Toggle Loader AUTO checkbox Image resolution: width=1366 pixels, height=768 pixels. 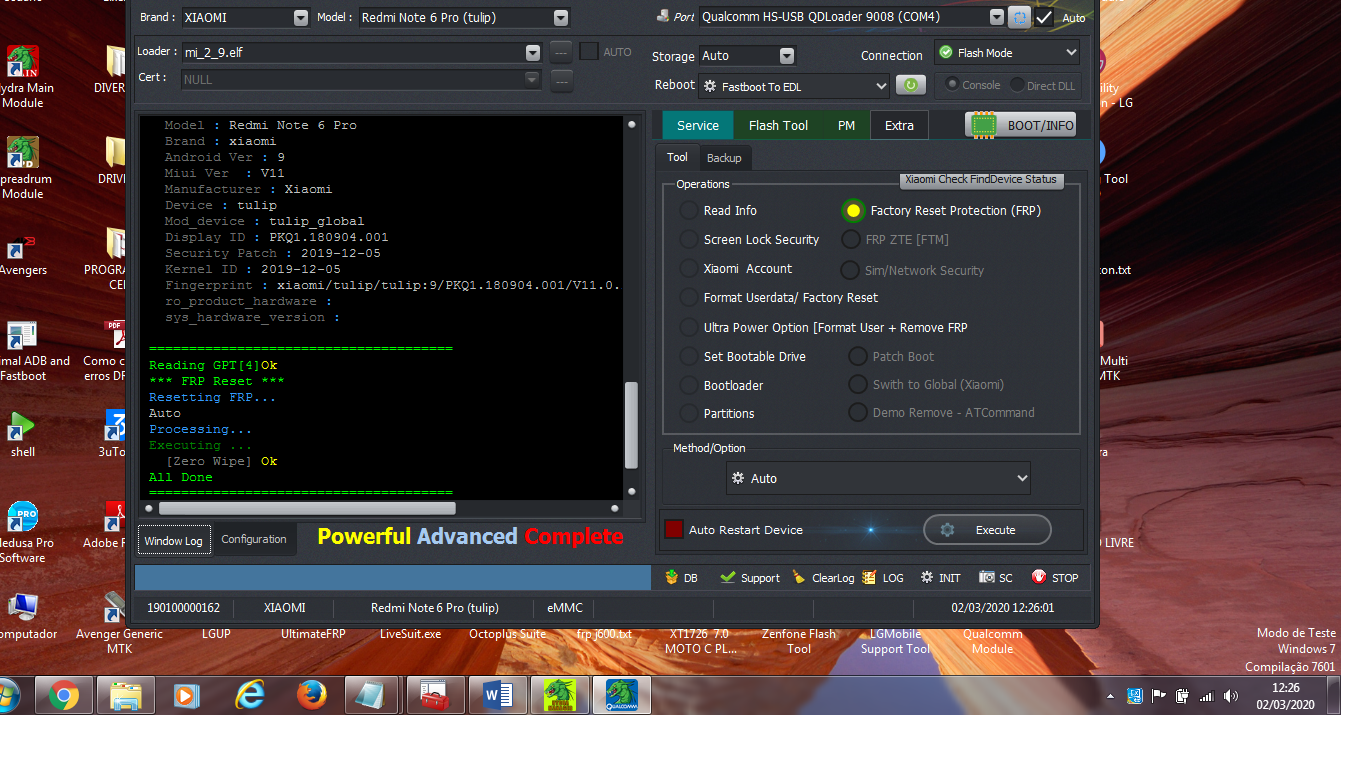click(x=589, y=51)
